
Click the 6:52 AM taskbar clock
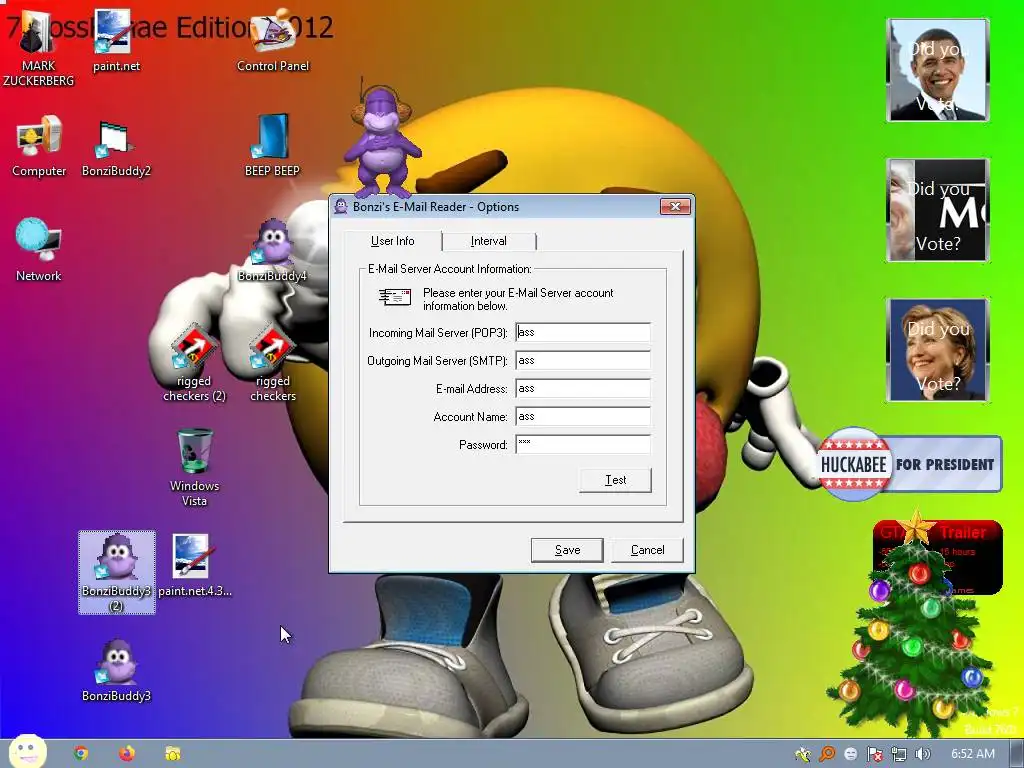pyautogui.click(x=972, y=754)
